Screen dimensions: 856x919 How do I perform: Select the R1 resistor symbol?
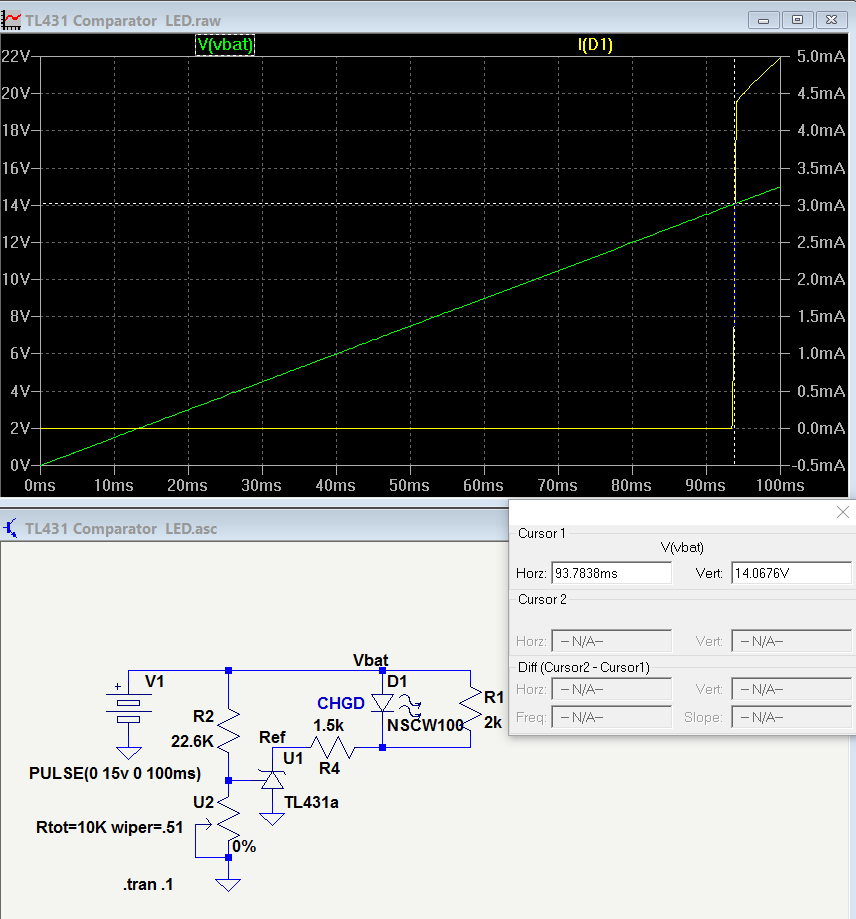470,709
